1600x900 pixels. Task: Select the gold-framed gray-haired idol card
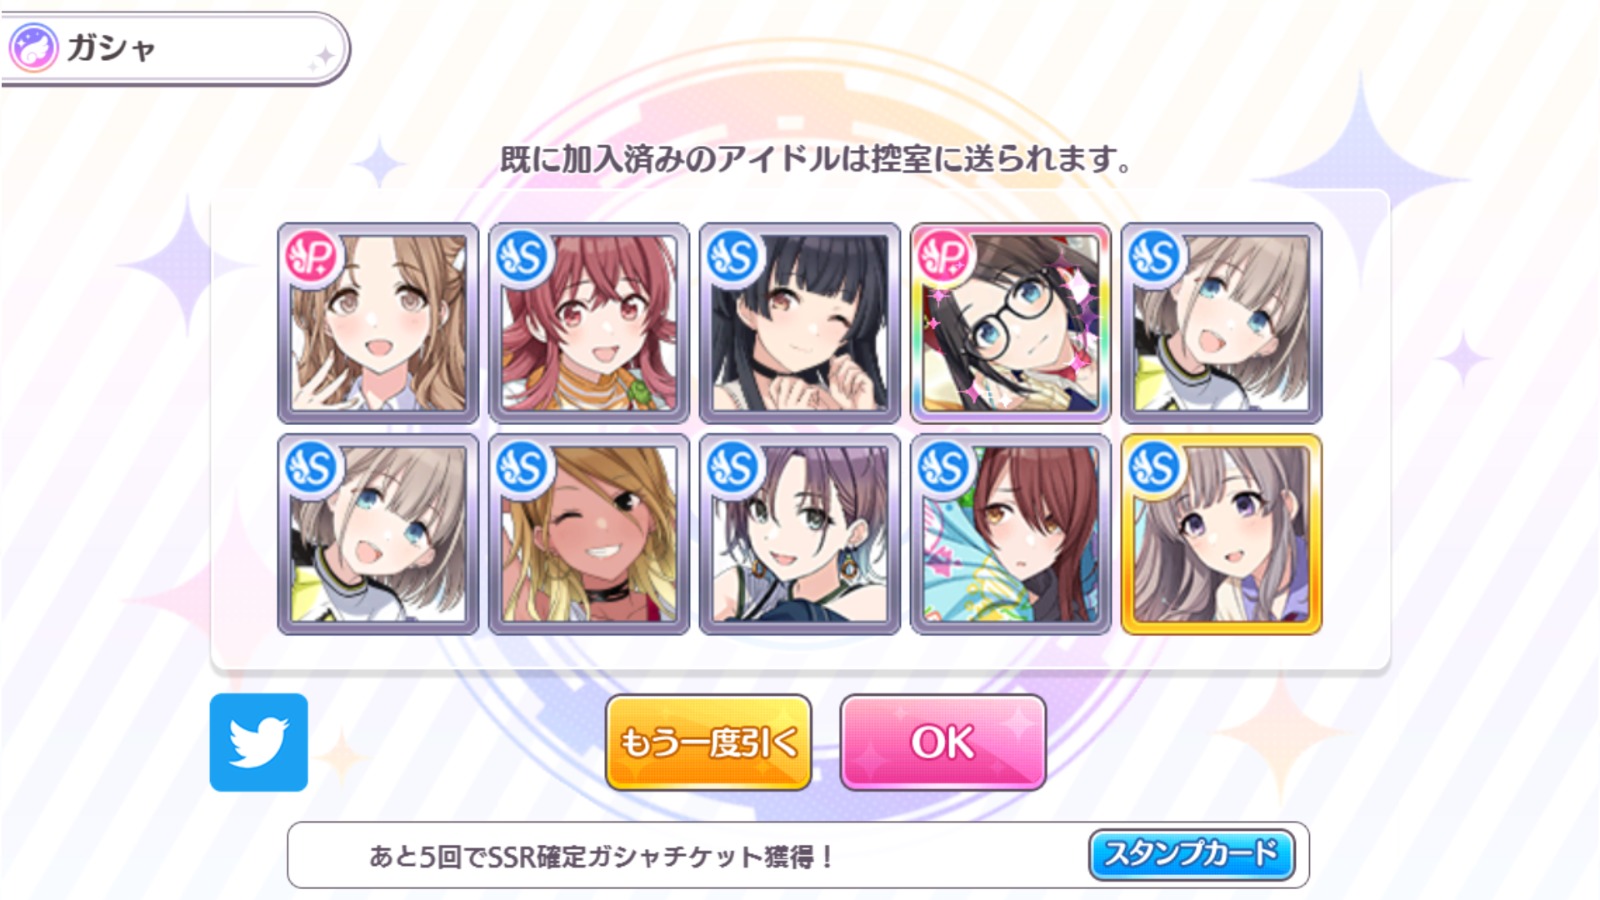[x=1221, y=534]
